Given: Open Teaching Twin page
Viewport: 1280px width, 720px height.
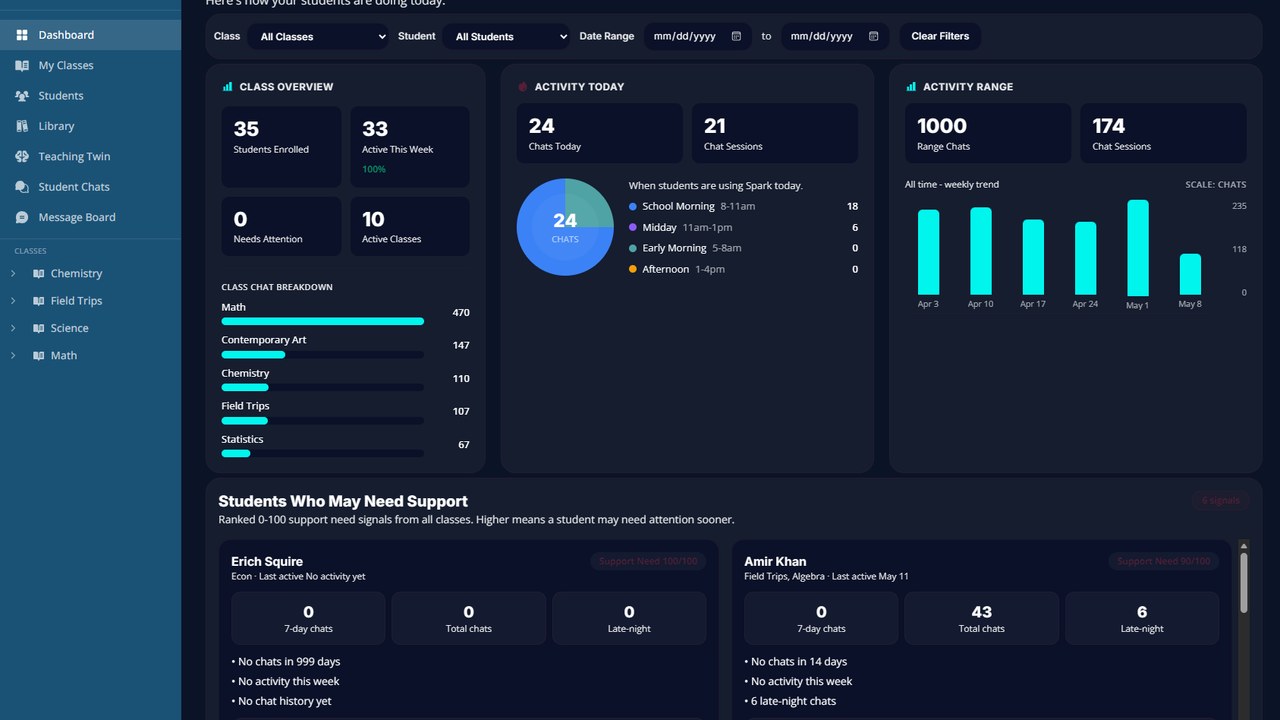Looking at the screenshot, I should tap(90, 157).
